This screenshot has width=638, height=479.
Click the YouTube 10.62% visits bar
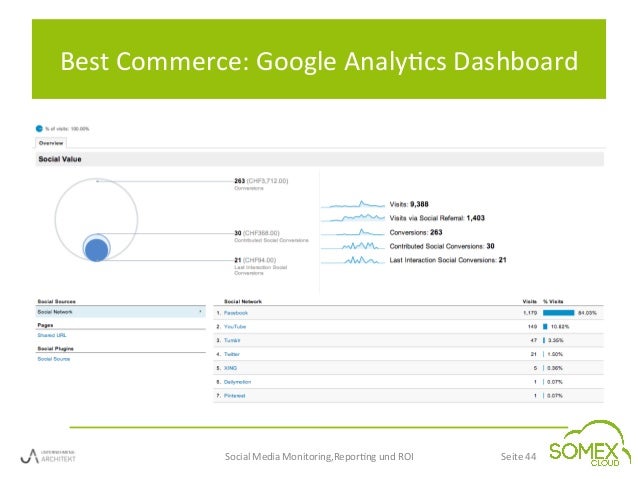(x=545, y=326)
